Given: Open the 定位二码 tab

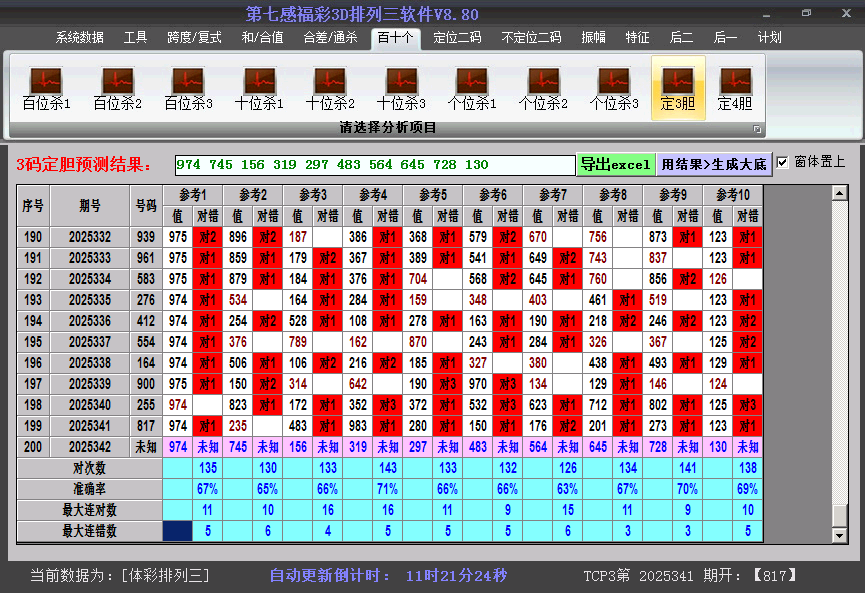Looking at the screenshot, I should pos(457,38).
